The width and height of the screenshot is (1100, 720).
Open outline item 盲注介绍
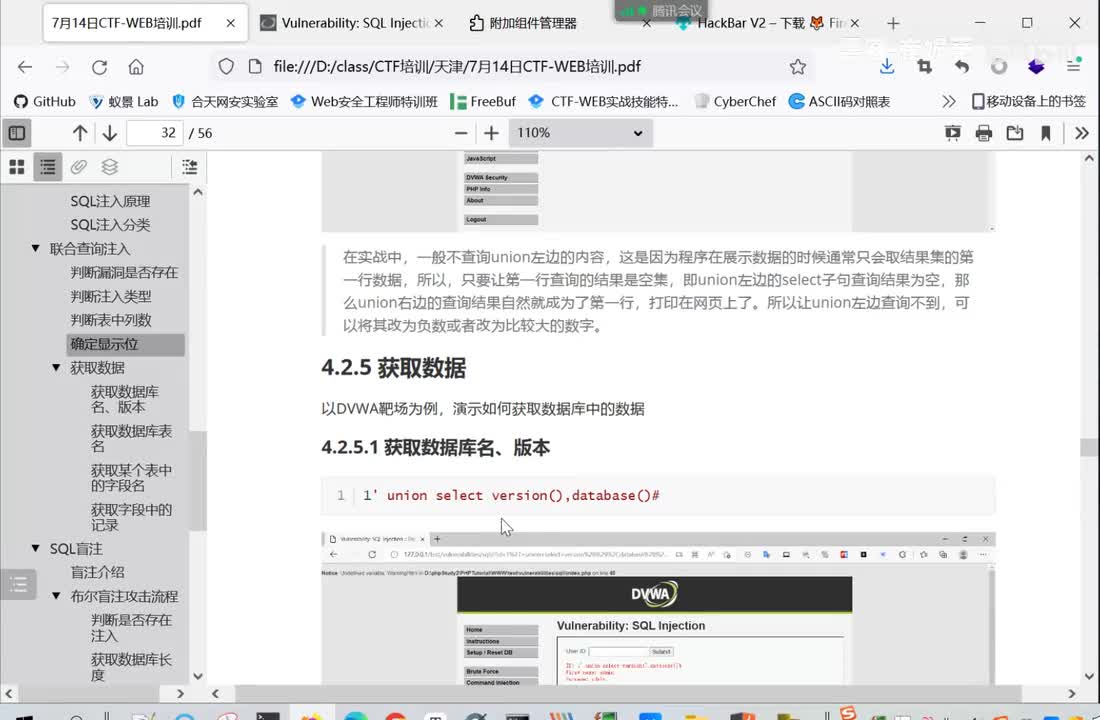(98, 572)
